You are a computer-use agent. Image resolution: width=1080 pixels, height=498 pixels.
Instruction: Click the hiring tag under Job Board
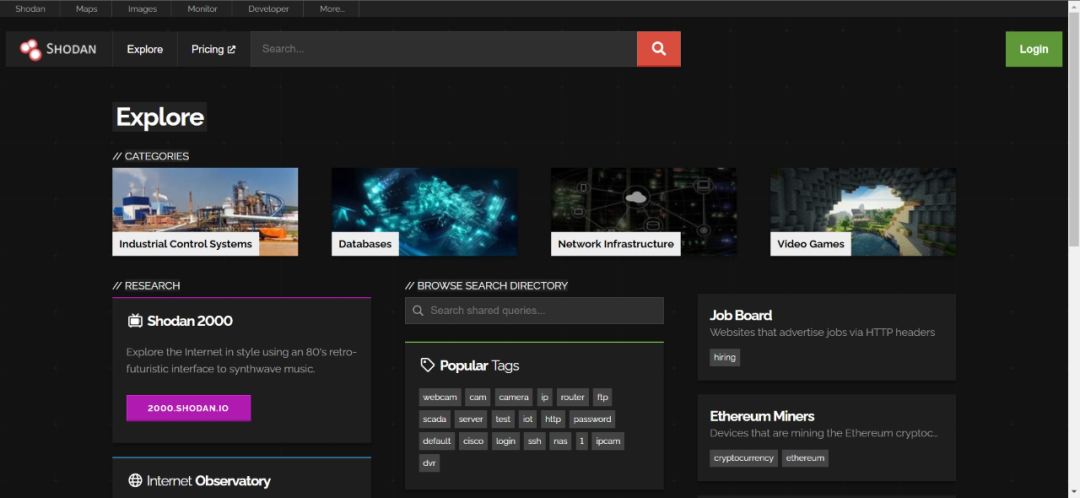[x=725, y=357]
